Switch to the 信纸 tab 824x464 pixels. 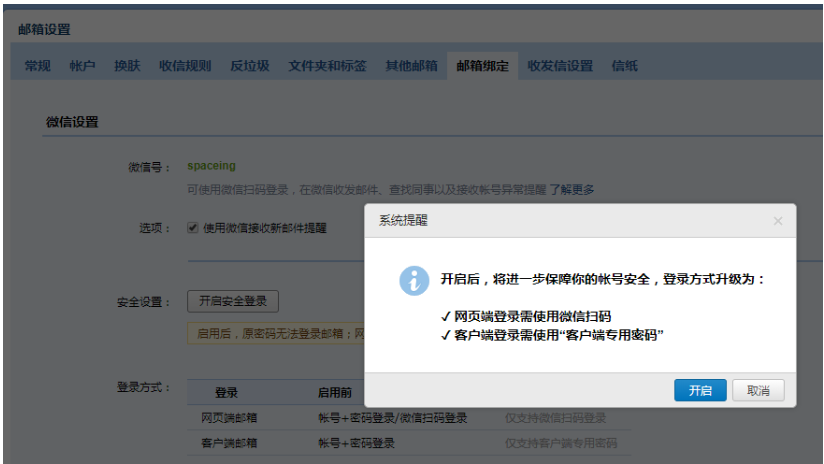click(625, 66)
